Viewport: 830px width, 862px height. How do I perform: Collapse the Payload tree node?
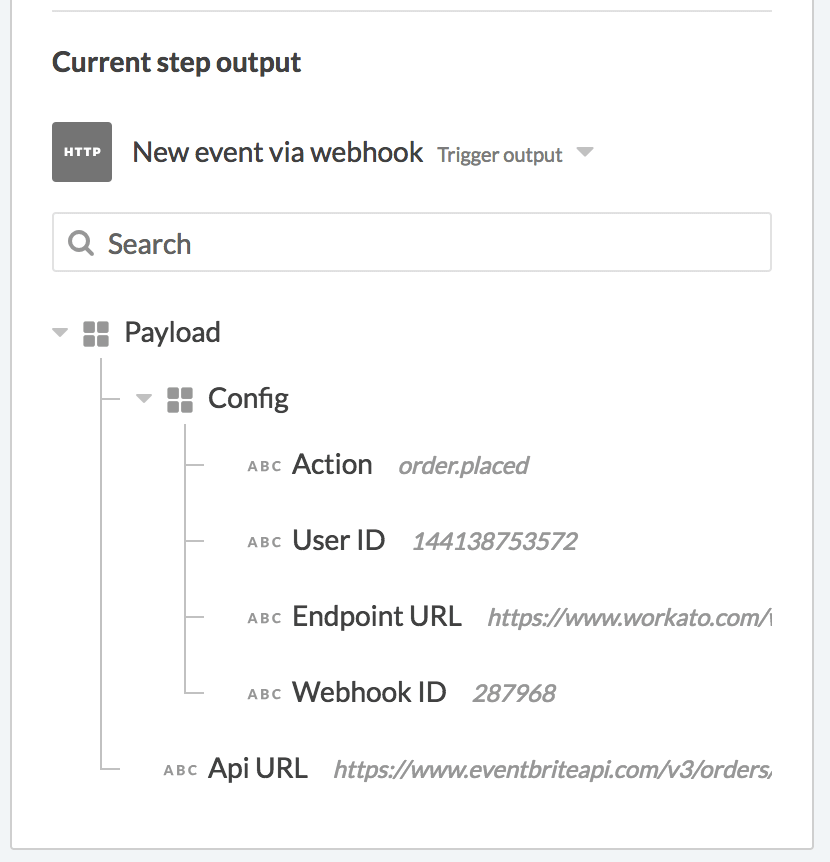[x=60, y=332]
